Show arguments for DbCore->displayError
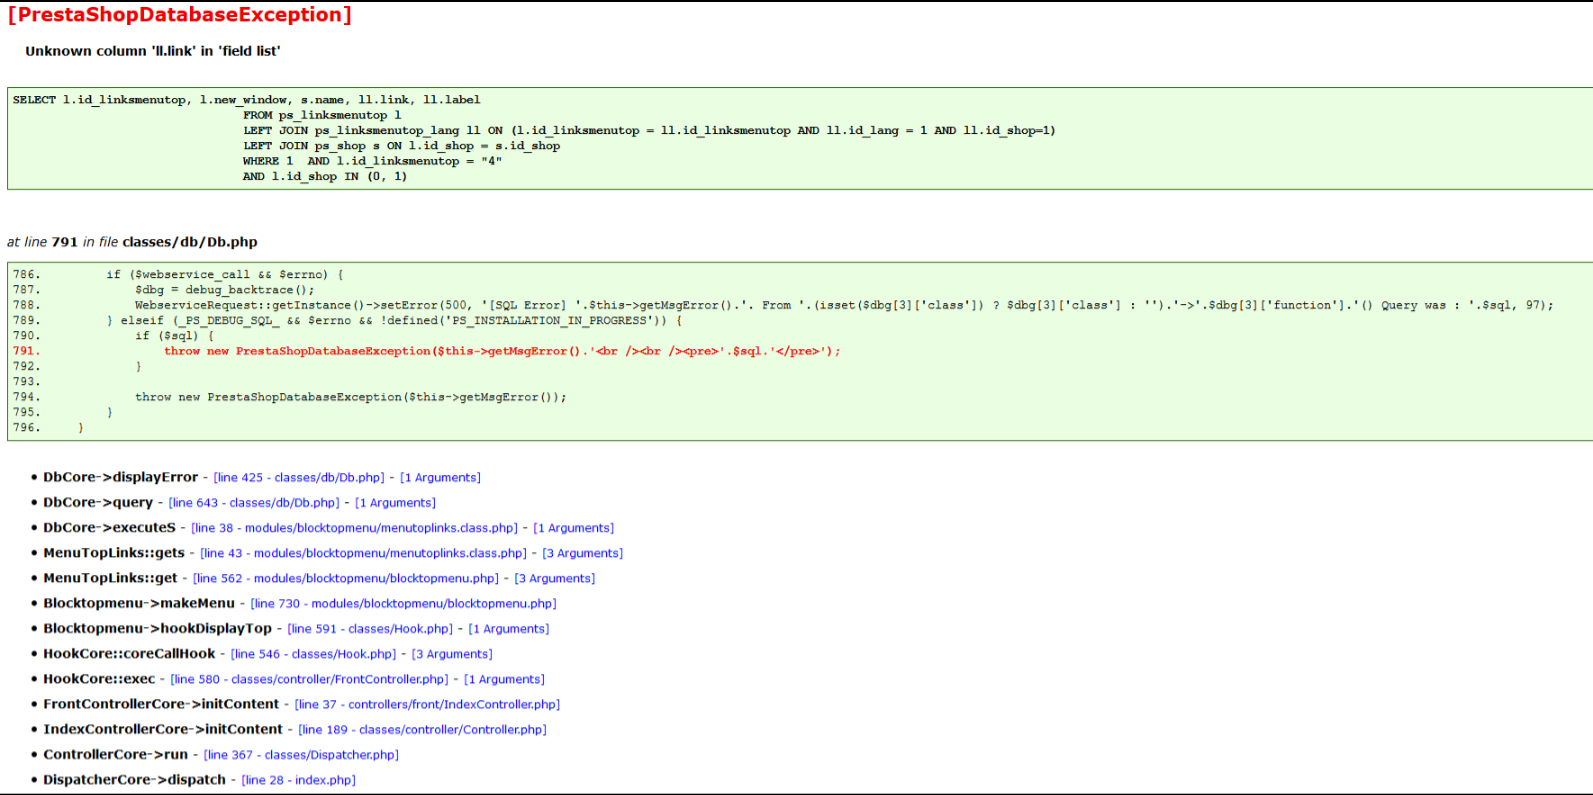1593x795 pixels. point(440,478)
